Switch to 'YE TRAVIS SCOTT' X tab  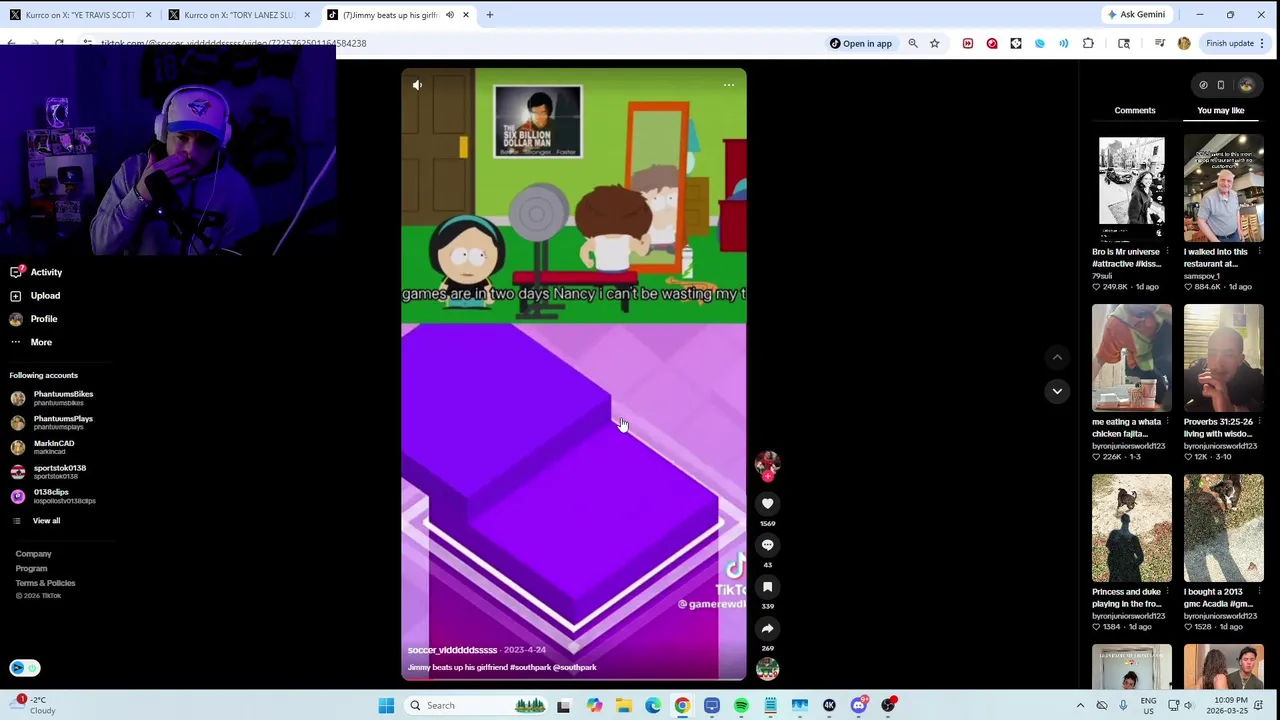(x=80, y=15)
